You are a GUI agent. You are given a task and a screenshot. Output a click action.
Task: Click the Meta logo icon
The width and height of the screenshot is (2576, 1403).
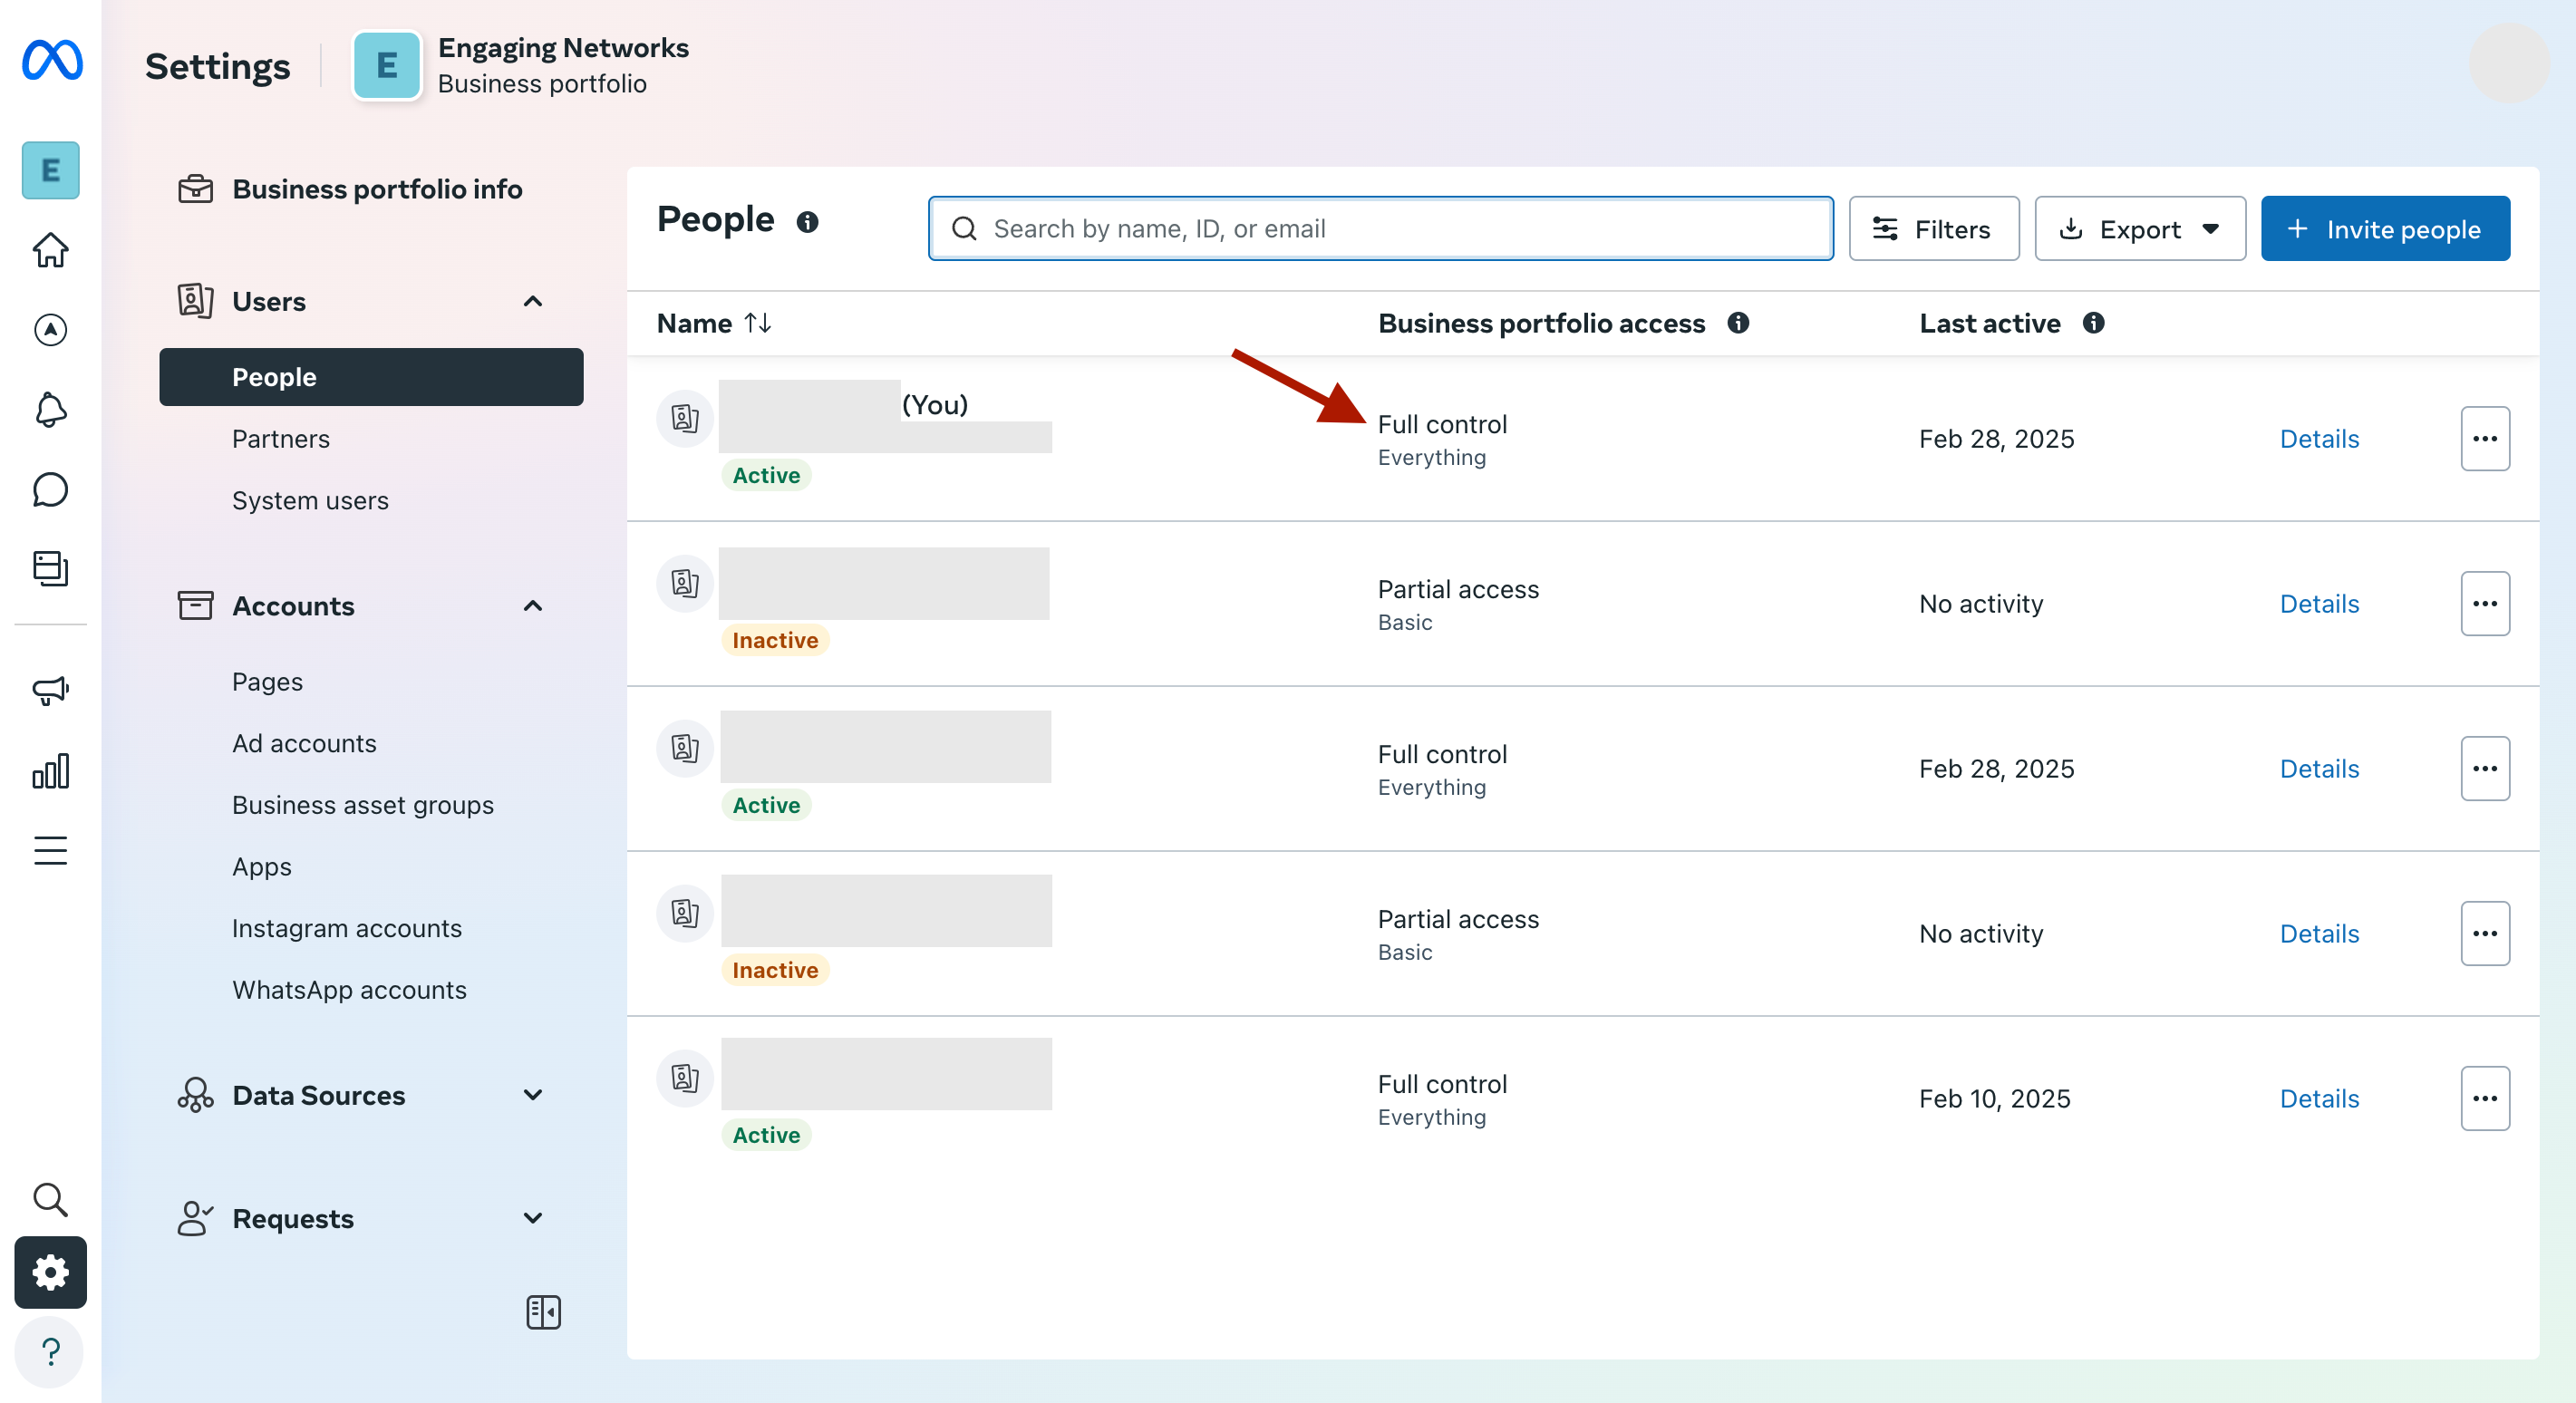(52, 61)
